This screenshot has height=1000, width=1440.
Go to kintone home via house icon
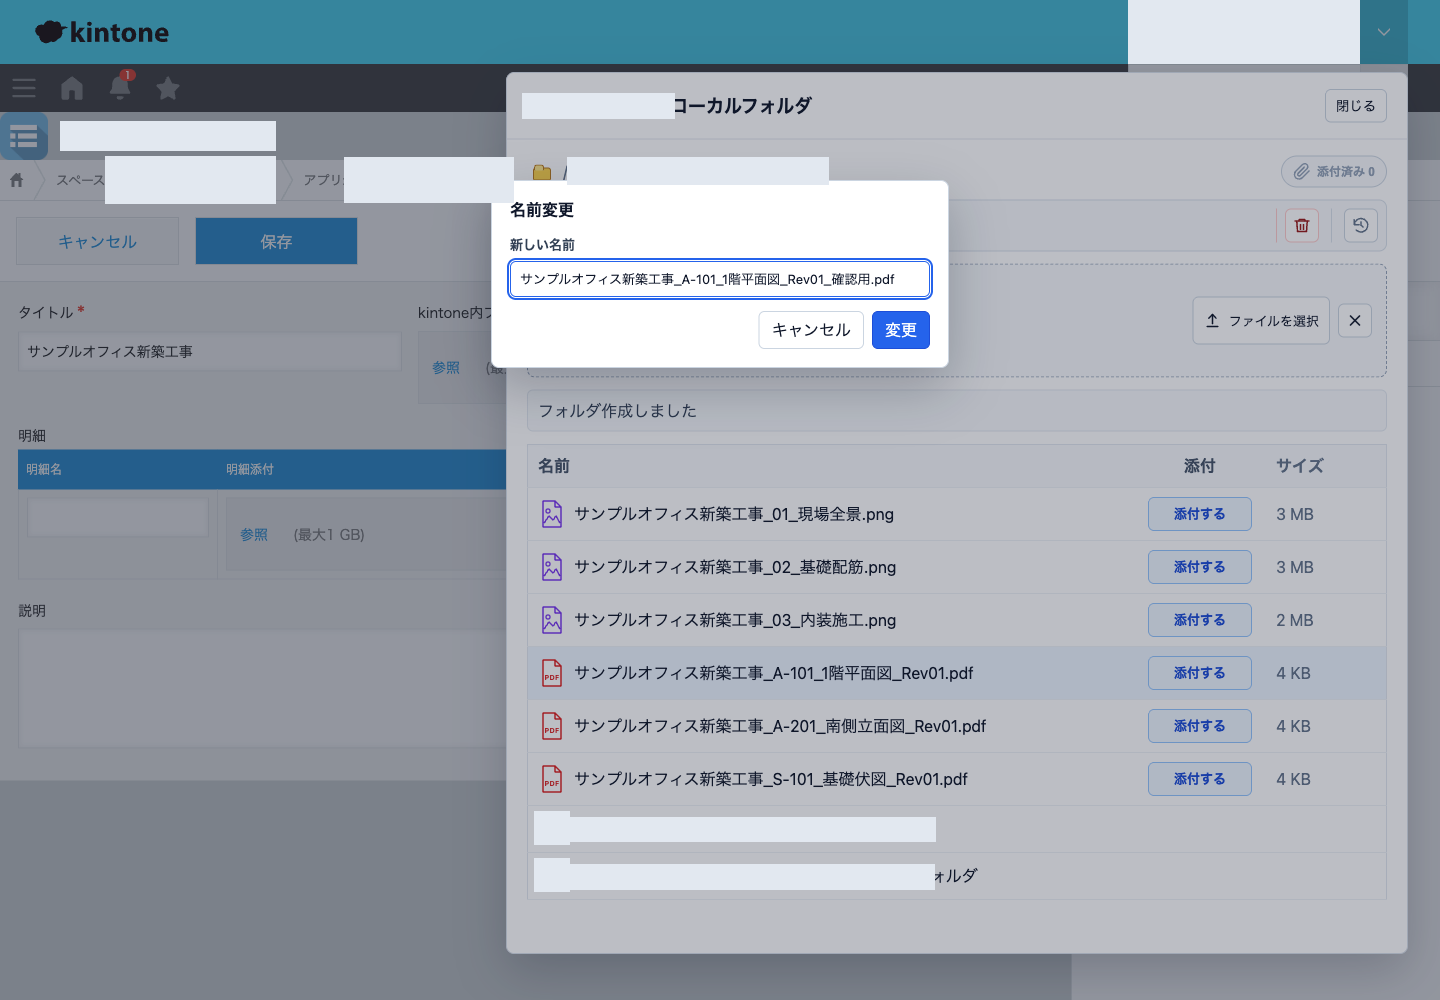72,88
